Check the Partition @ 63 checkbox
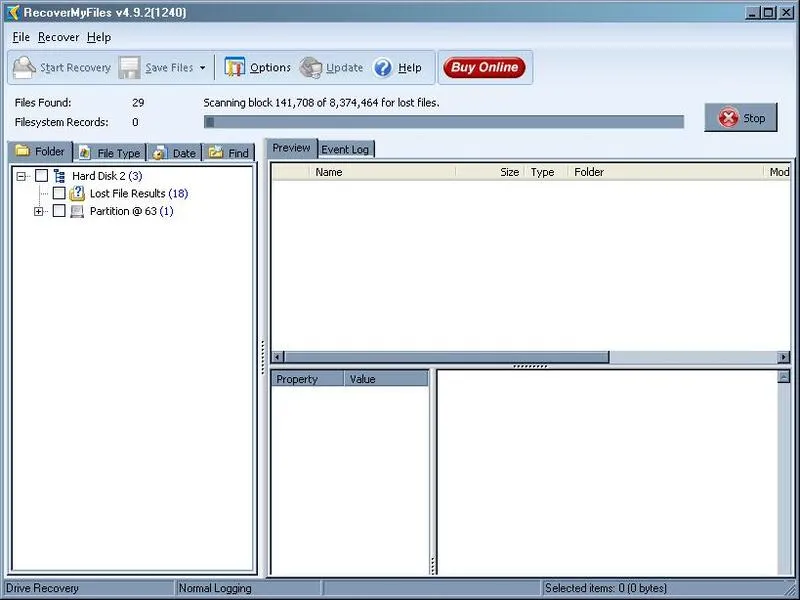800x600 pixels. tap(59, 211)
